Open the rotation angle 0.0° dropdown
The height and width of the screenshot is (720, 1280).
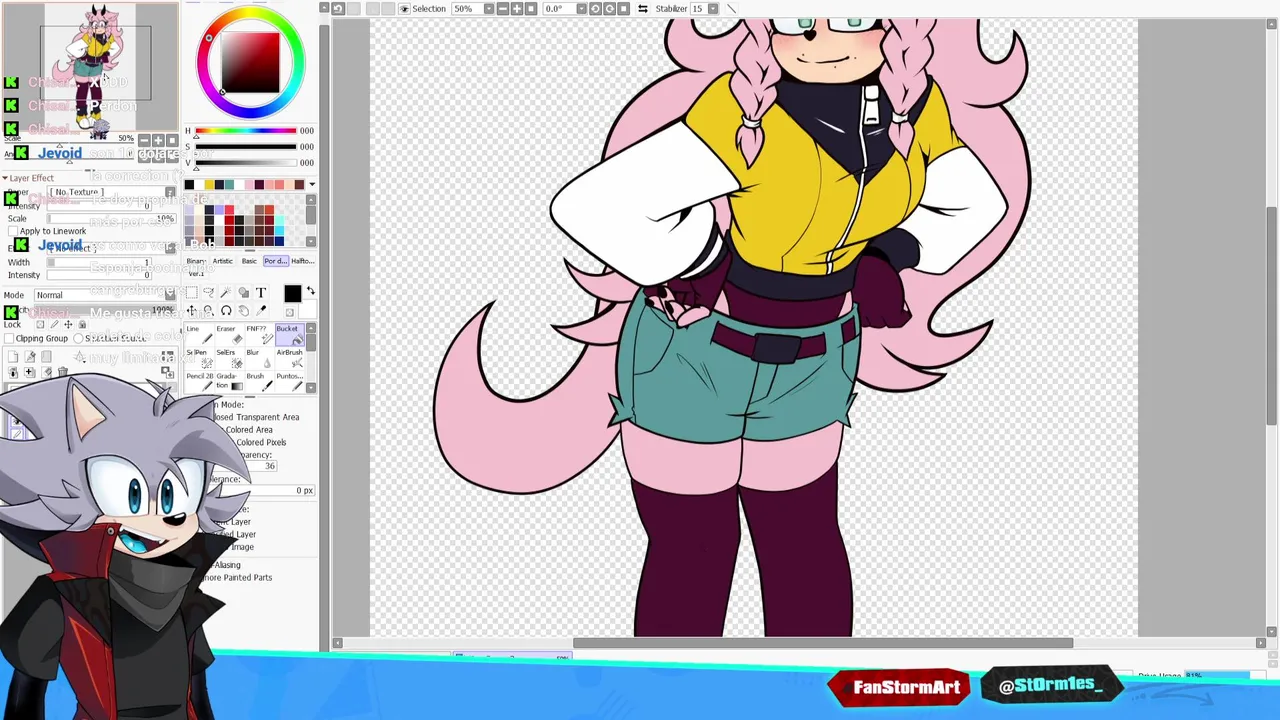tap(581, 9)
